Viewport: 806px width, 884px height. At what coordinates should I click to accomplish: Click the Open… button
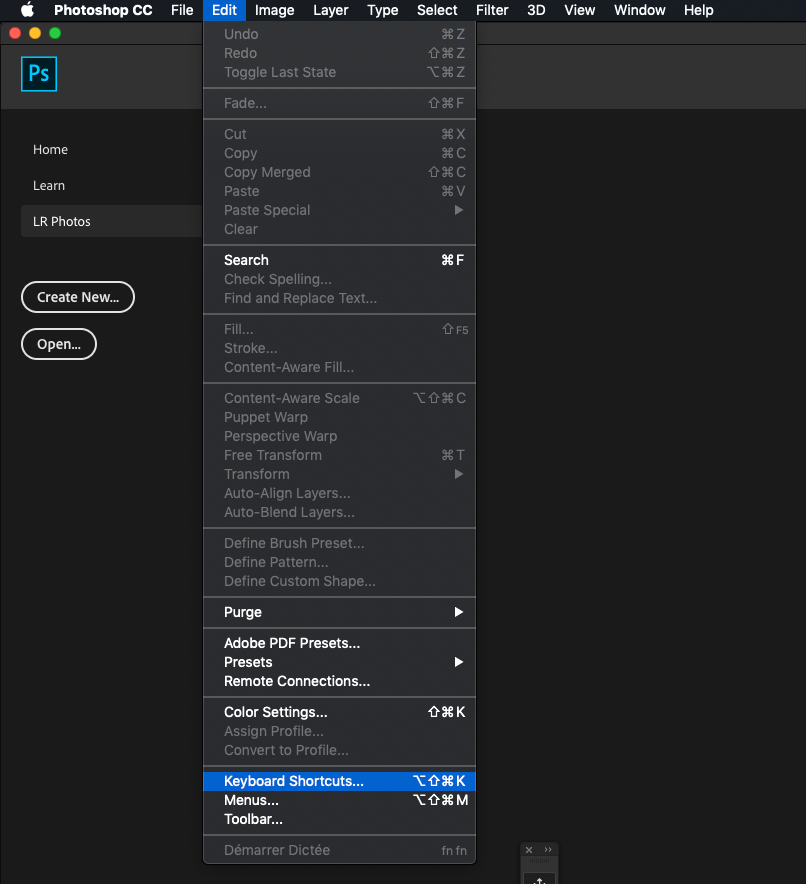(59, 344)
